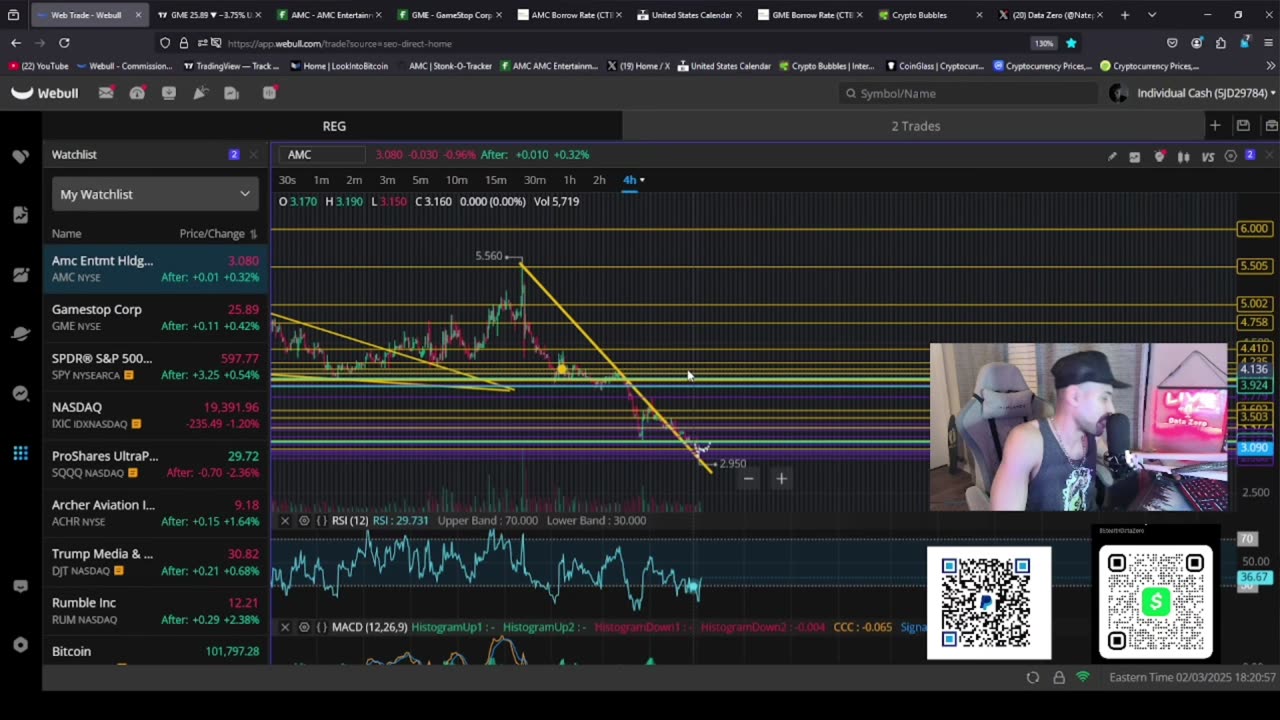Select the 30s timeframe
Screen dimensions: 1280x720
[287, 180]
